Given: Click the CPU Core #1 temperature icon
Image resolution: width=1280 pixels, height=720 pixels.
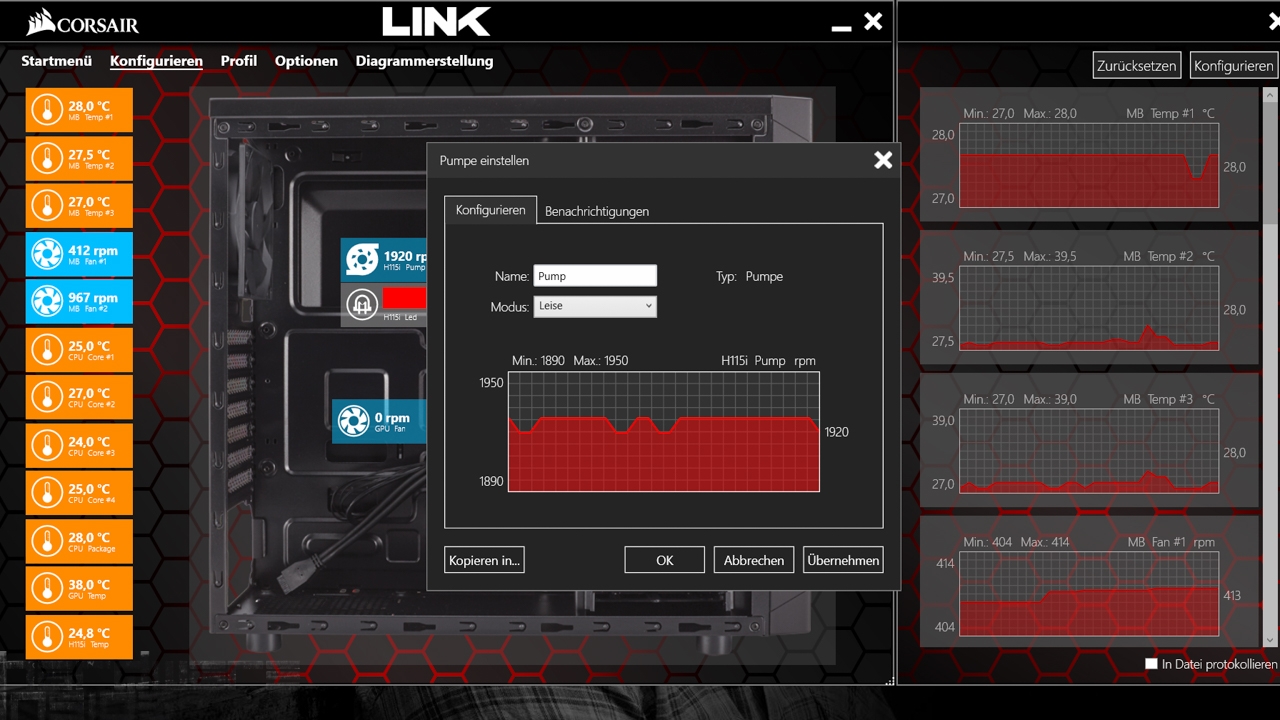Looking at the screenshot, I should tap(47, 350).
